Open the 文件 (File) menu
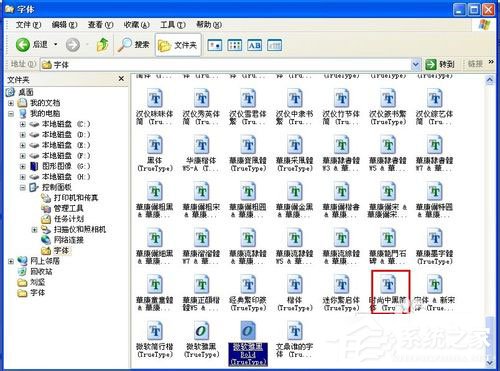Image resolution: width=500 pixels, height=371 pixels. [x=28, y=25]
